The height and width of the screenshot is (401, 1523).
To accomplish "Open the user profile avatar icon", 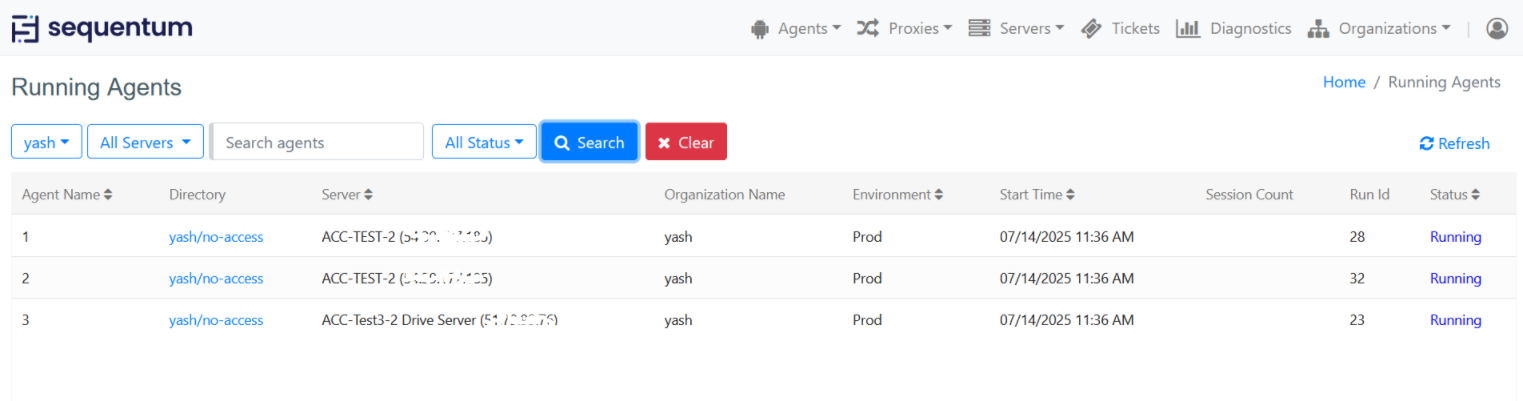I will [x=1496, y=29].
